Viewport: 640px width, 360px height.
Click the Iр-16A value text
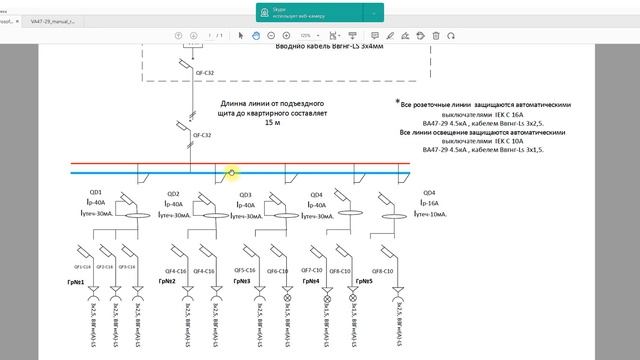coord(429,203)
